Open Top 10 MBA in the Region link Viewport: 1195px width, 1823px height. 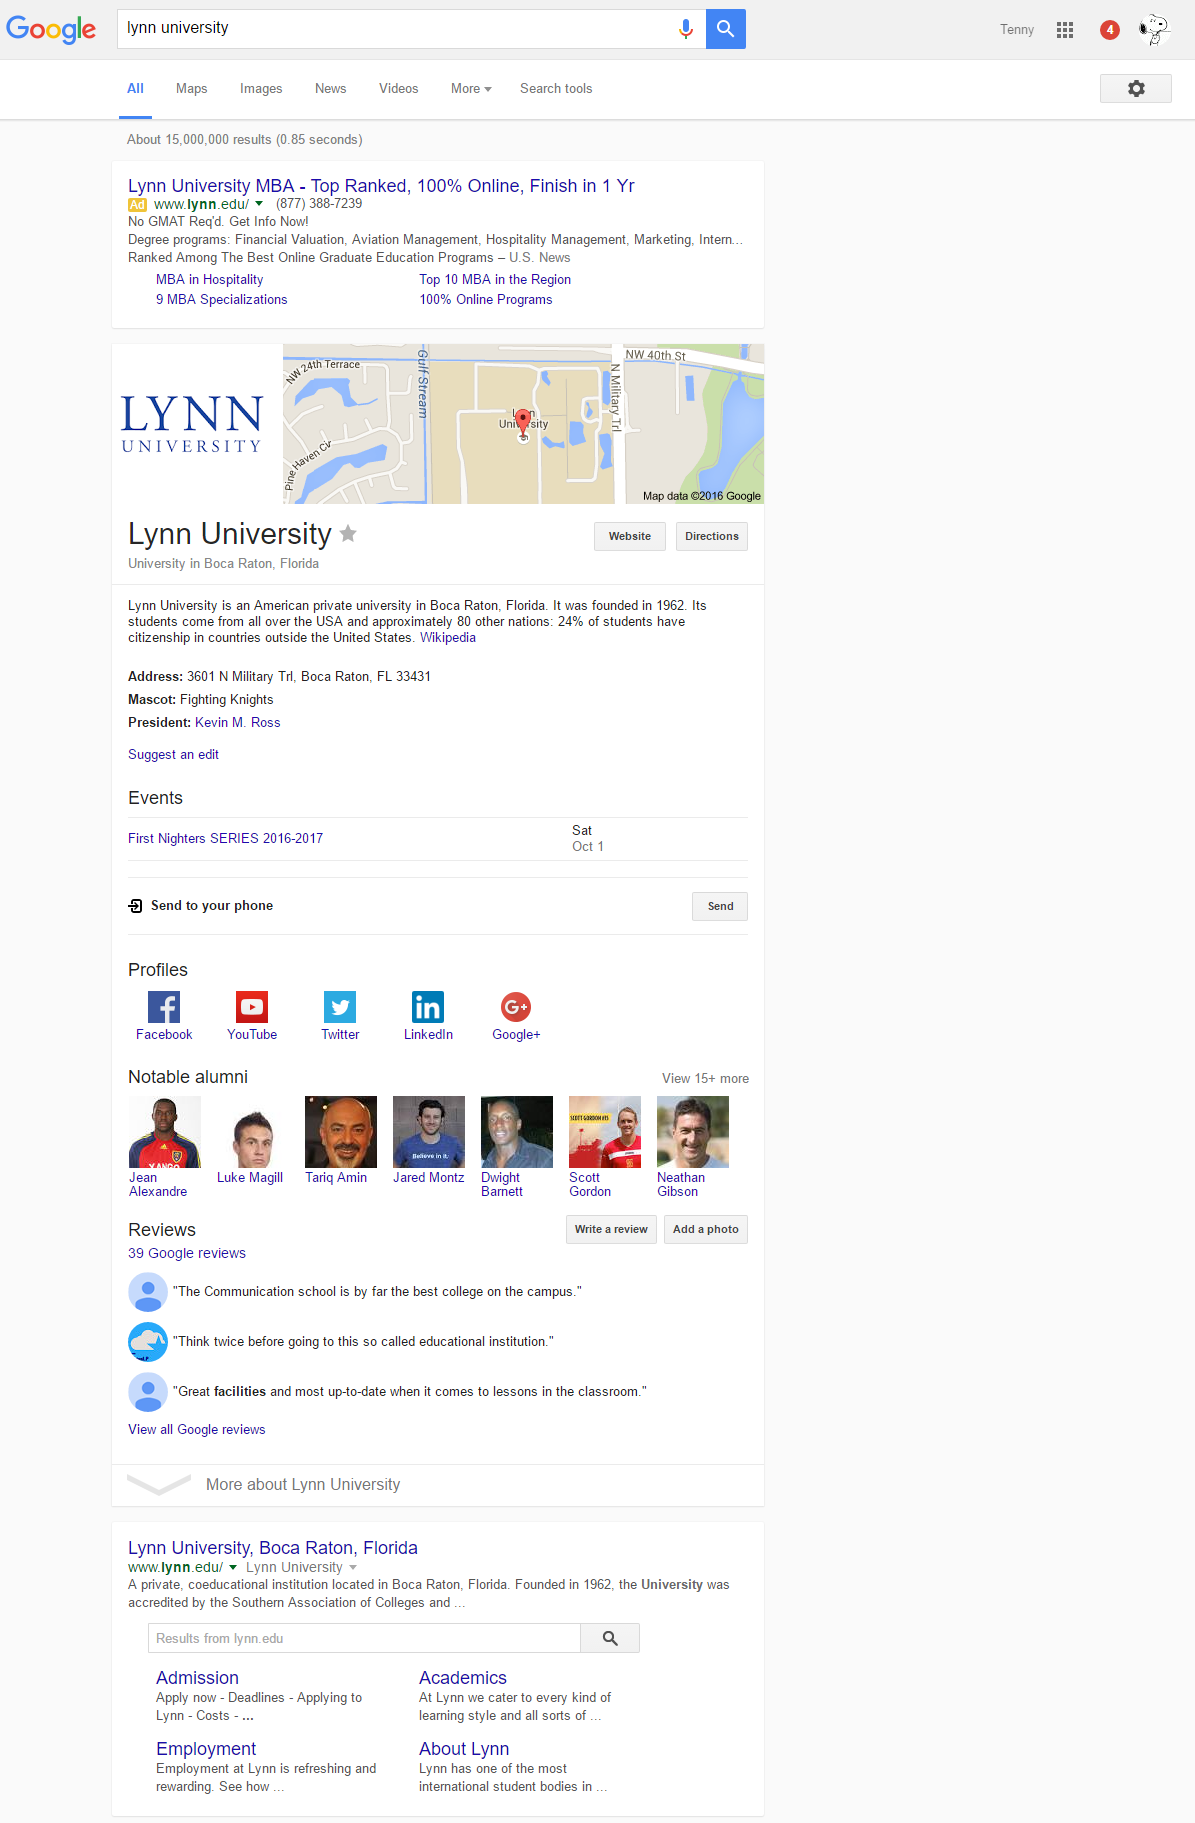pos(495,280)
